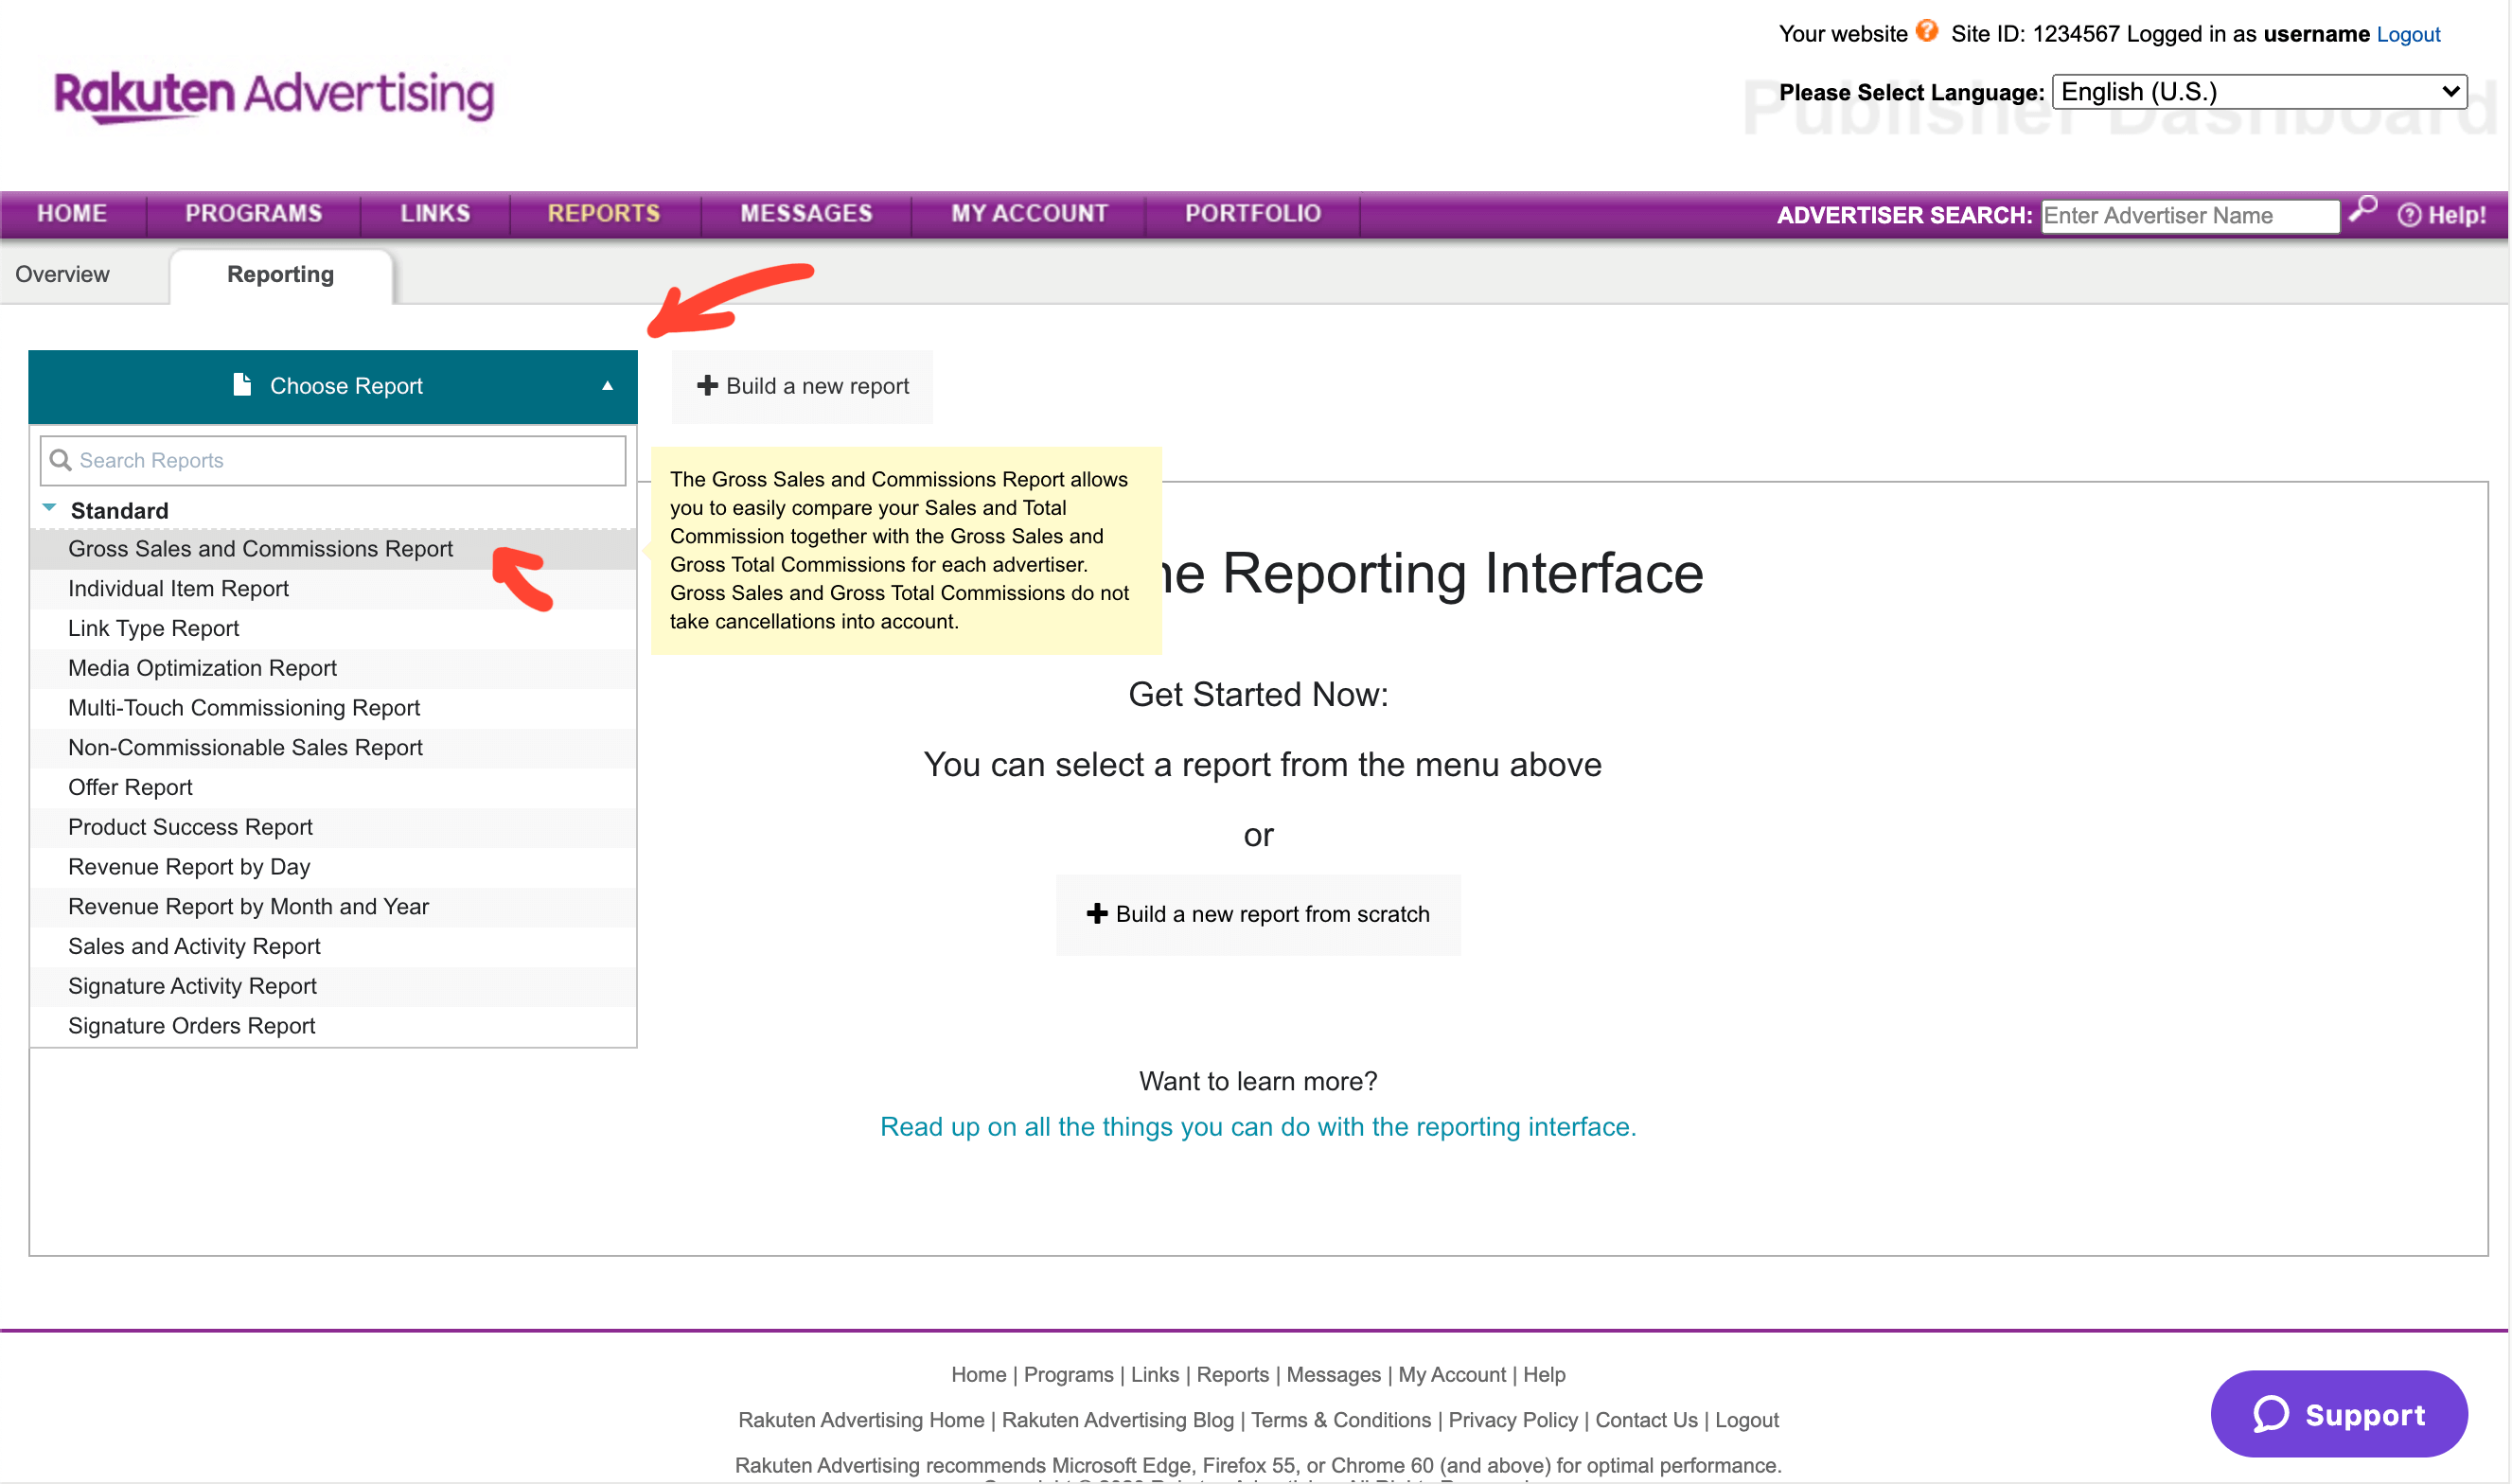Click the orange help icon beside Your website
This screenshot has width=2512, height=1484.
coord(1927,31)
